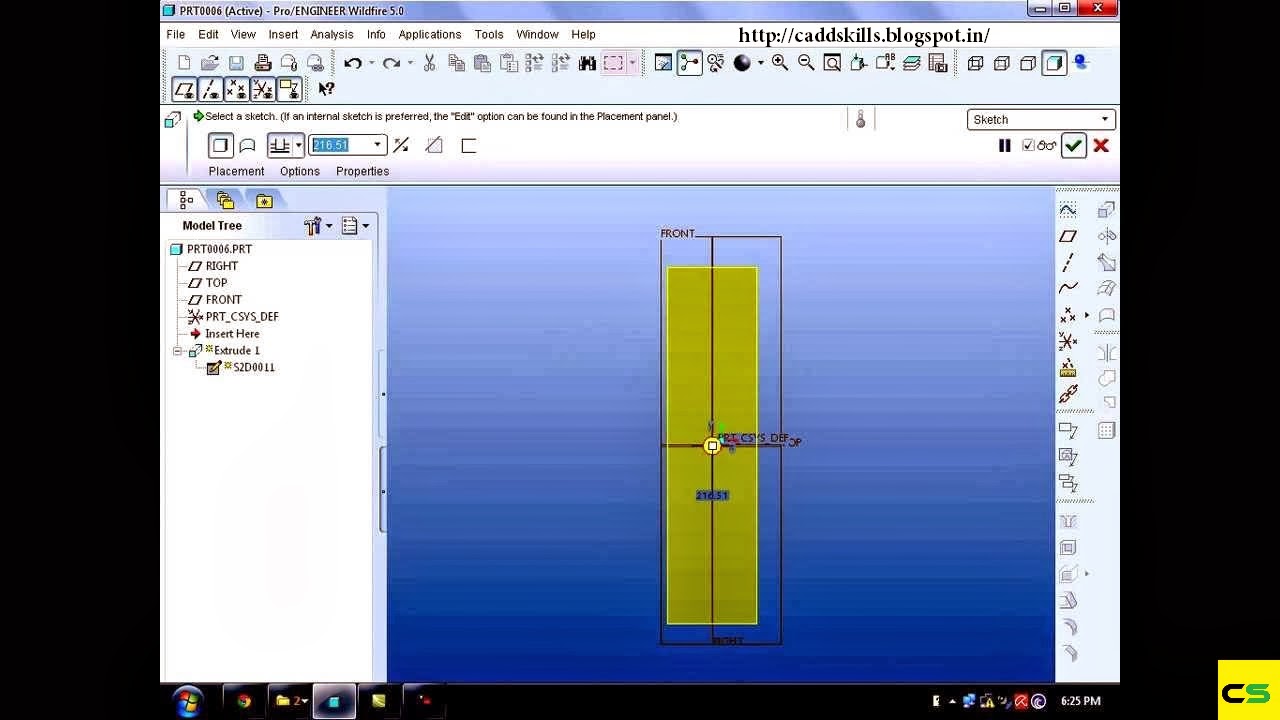The height and width of the screenshot is (720, 1280).
Task: Accept the feature with the green checkmark
Action: [1073, 145]
